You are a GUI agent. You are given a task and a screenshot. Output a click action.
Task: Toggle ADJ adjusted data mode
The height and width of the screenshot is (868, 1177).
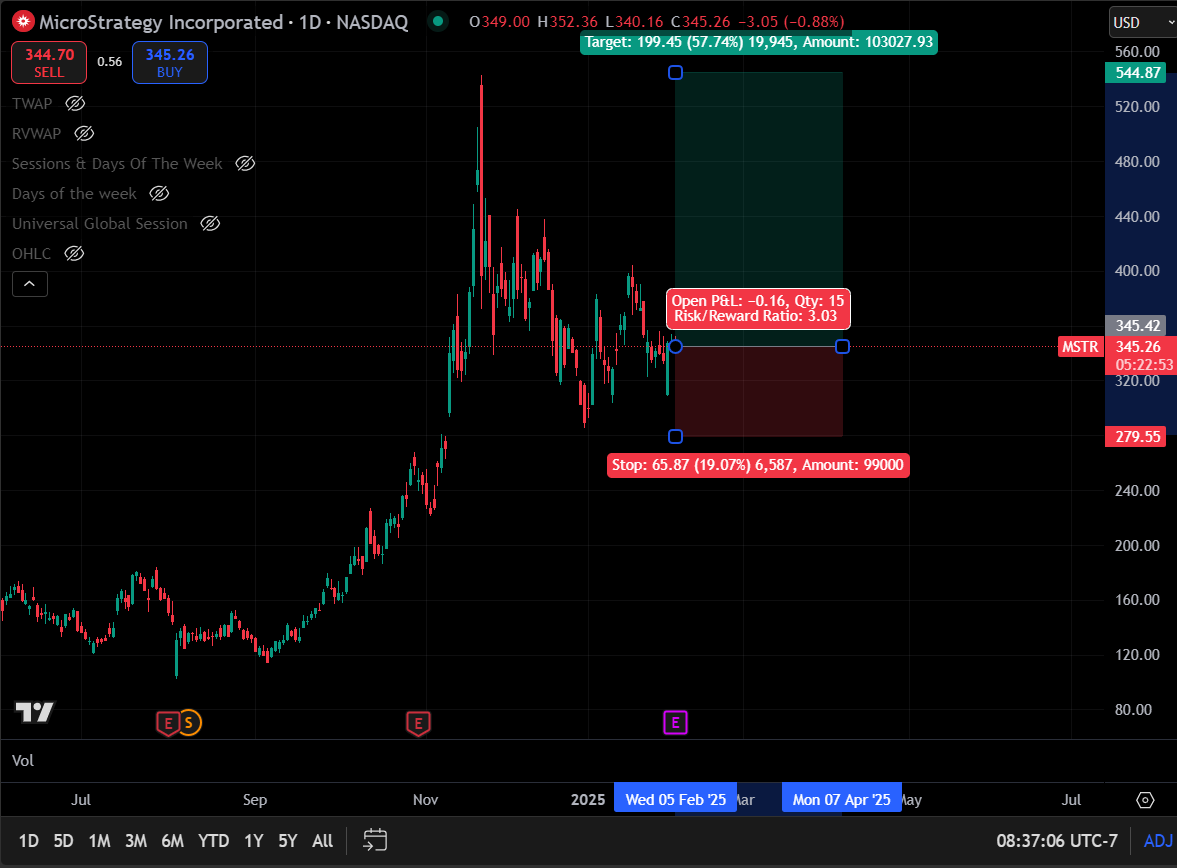pyautogui.click(x=1157, y=841)
